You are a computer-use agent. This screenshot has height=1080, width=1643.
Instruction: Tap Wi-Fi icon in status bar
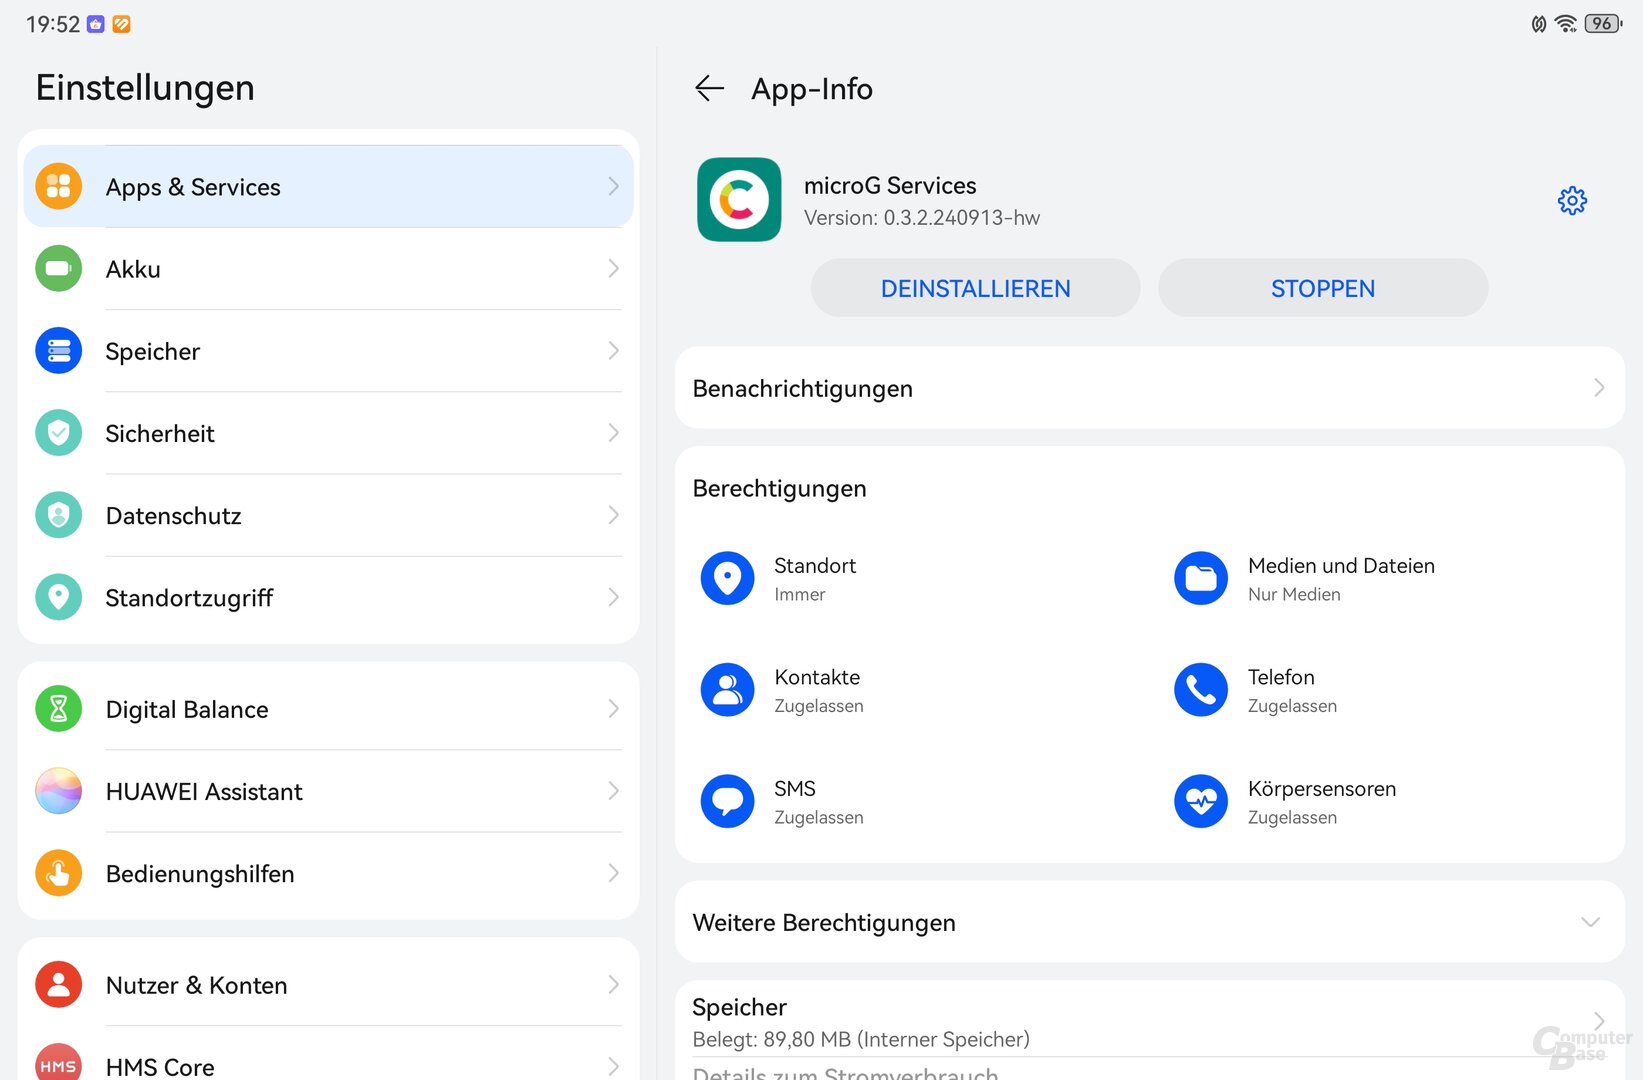[x=1566, y=23]
